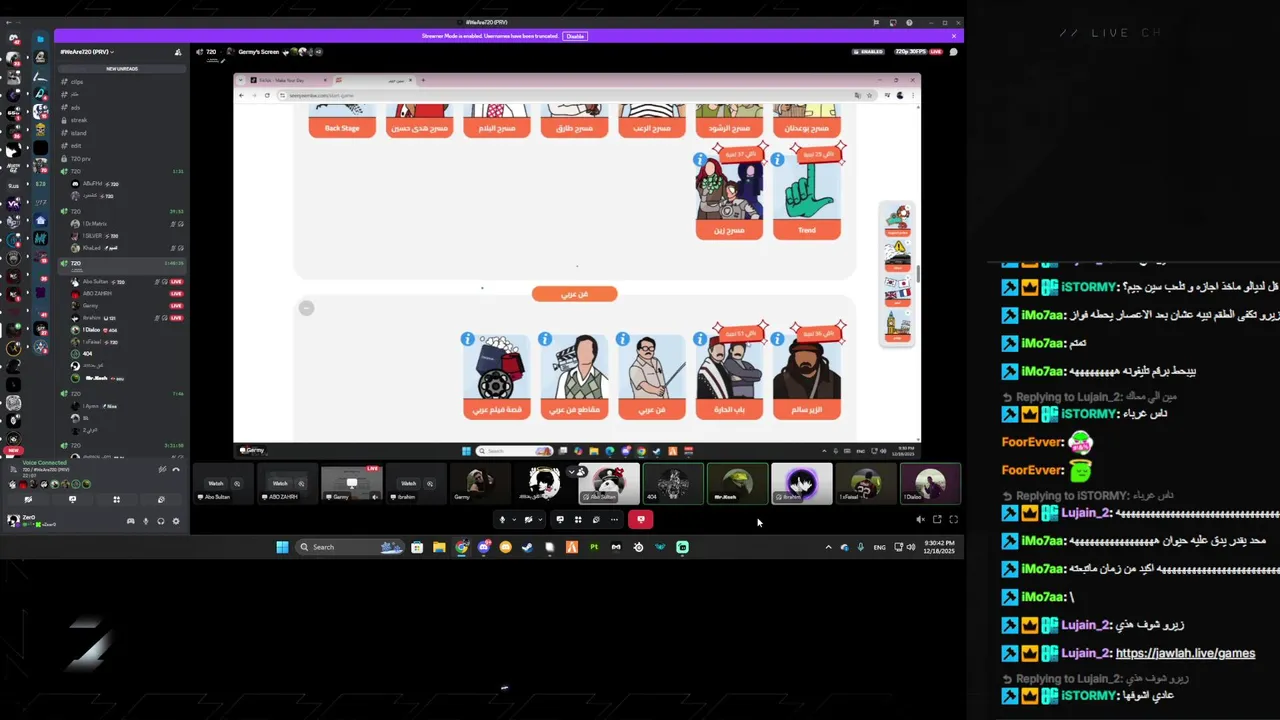Open https://jawlah.live/games link in chat
The image size is (1280, 720).
tap(1185, 653)
